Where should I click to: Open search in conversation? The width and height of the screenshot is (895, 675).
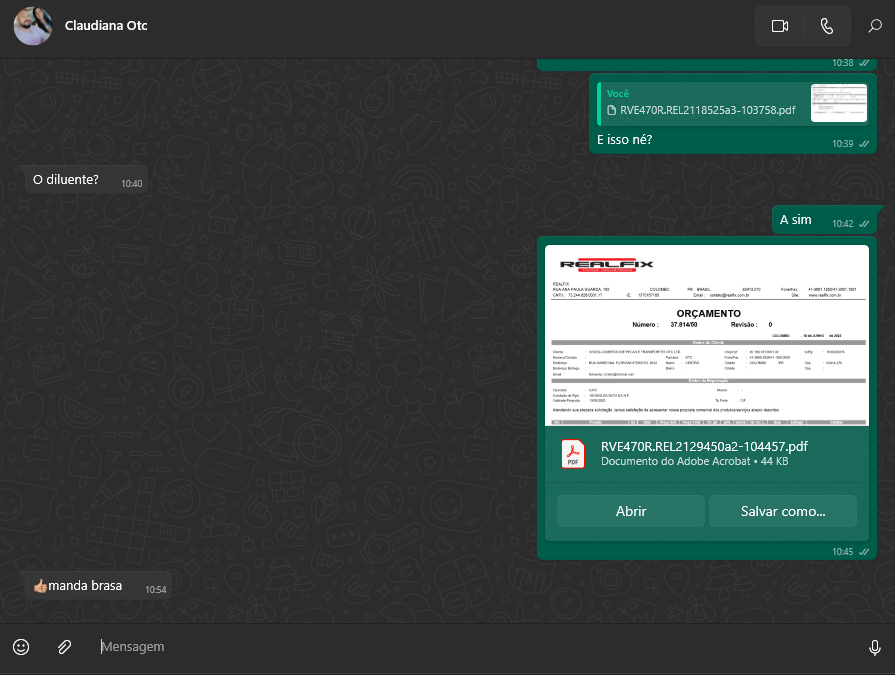pos(875,26)
